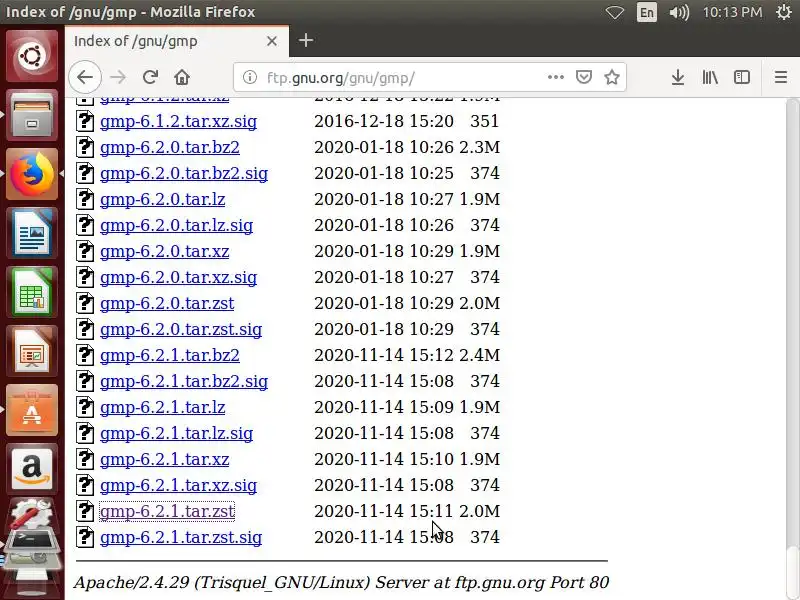Viewport: 800px width, 600px height.
Task: Open the power session menu
Action: (784, 12)
